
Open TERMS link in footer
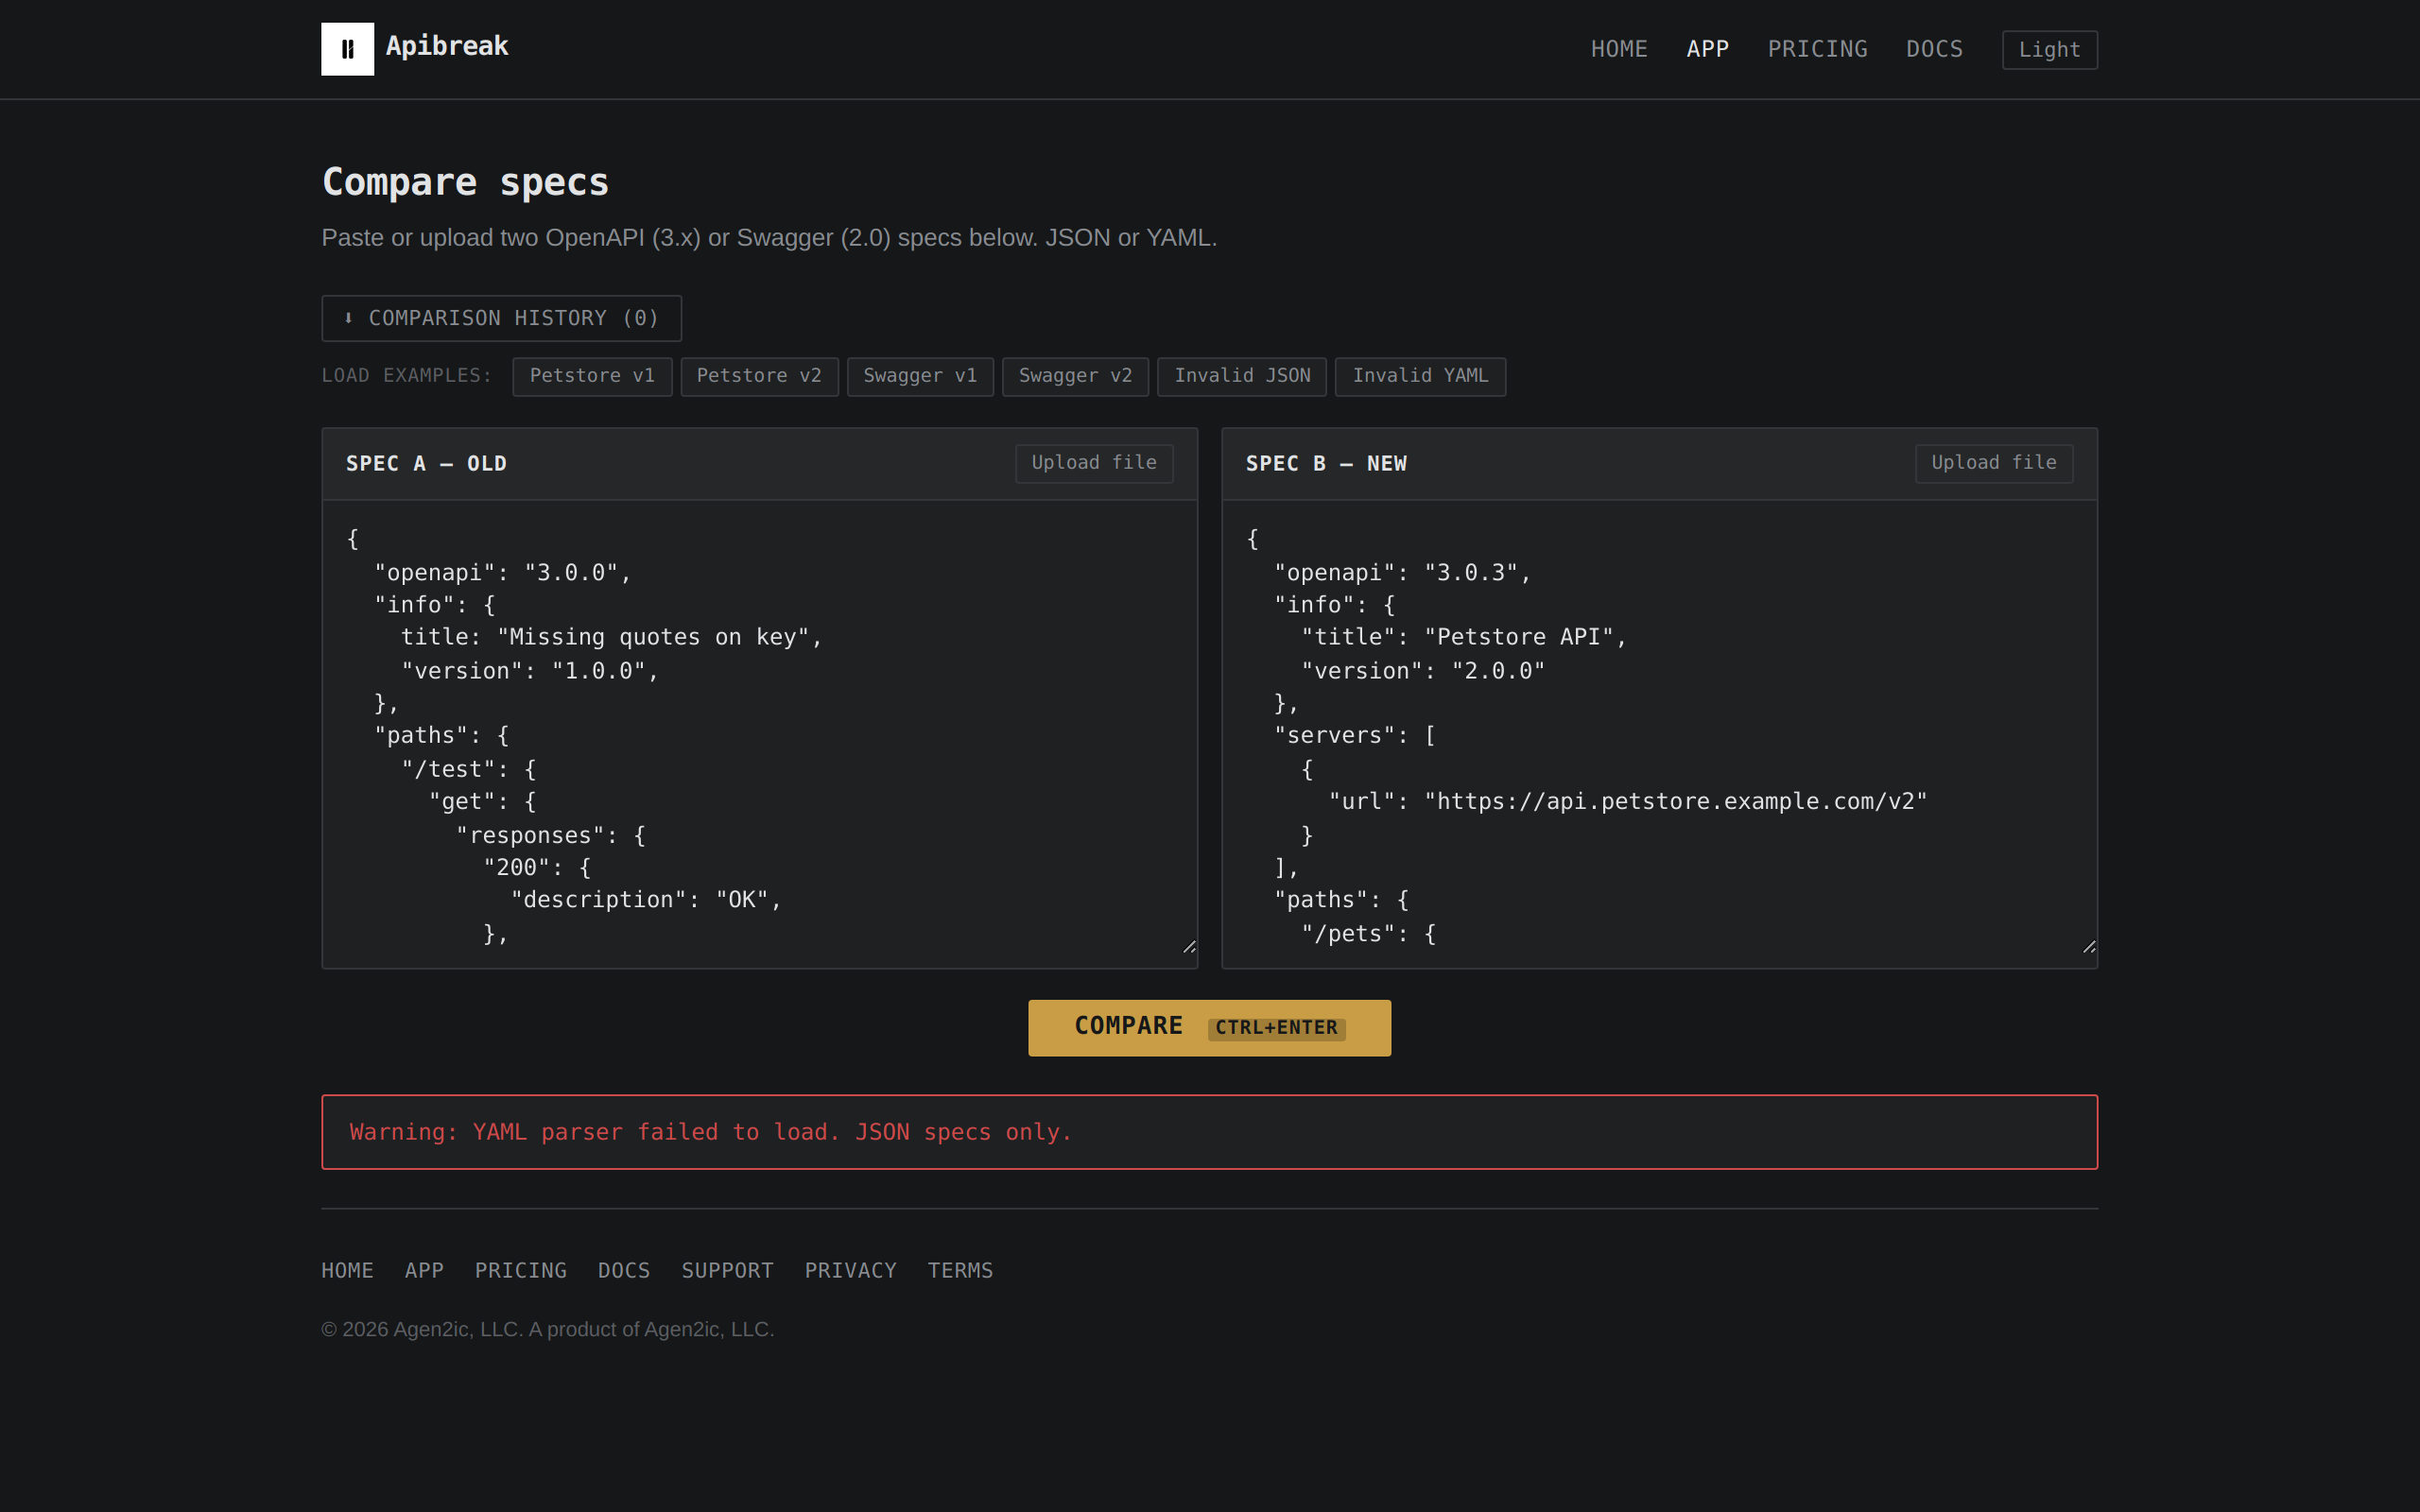pos(960,1270)
